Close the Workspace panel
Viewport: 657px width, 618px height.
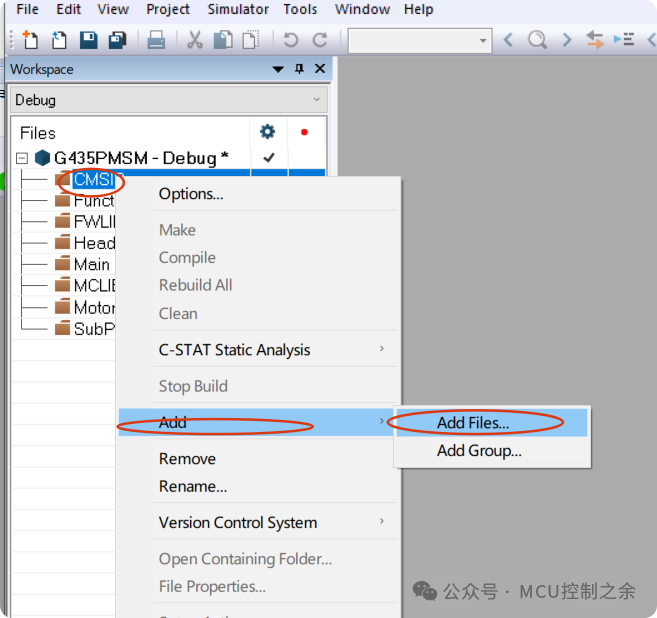320,68
